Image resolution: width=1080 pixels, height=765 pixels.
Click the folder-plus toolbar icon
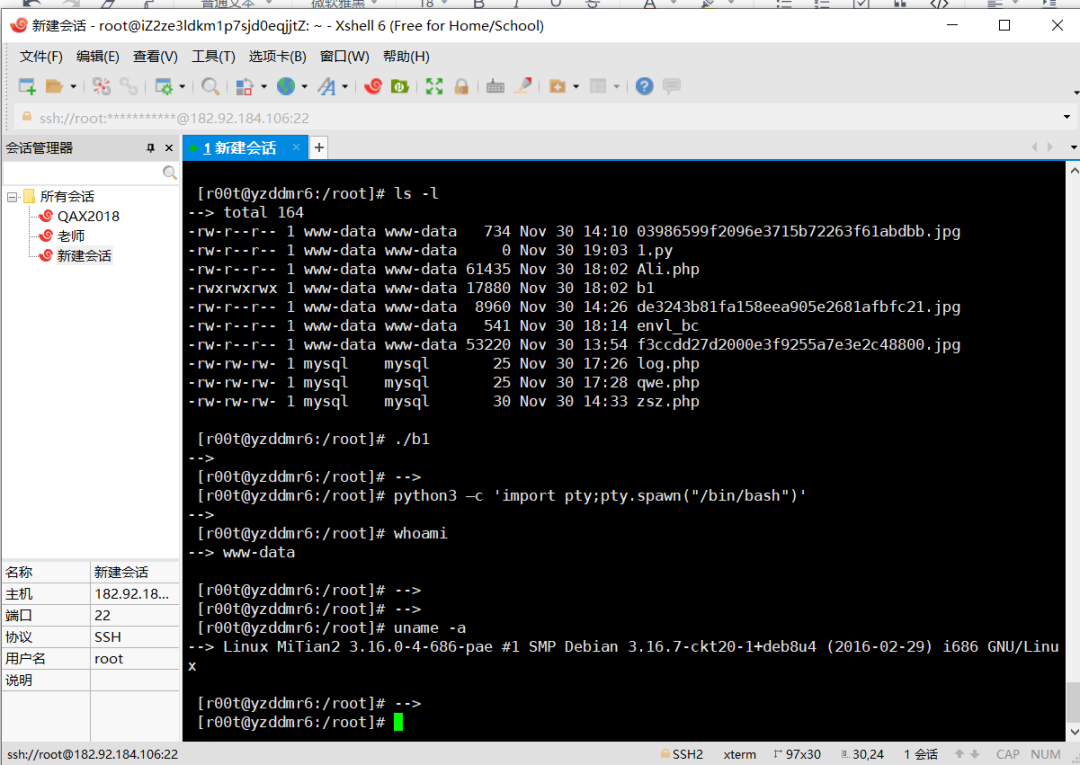[557, 86]
